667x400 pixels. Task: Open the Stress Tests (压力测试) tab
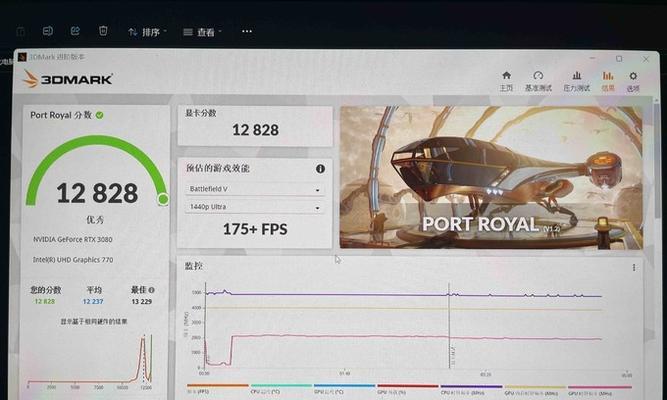click(576, 81)
